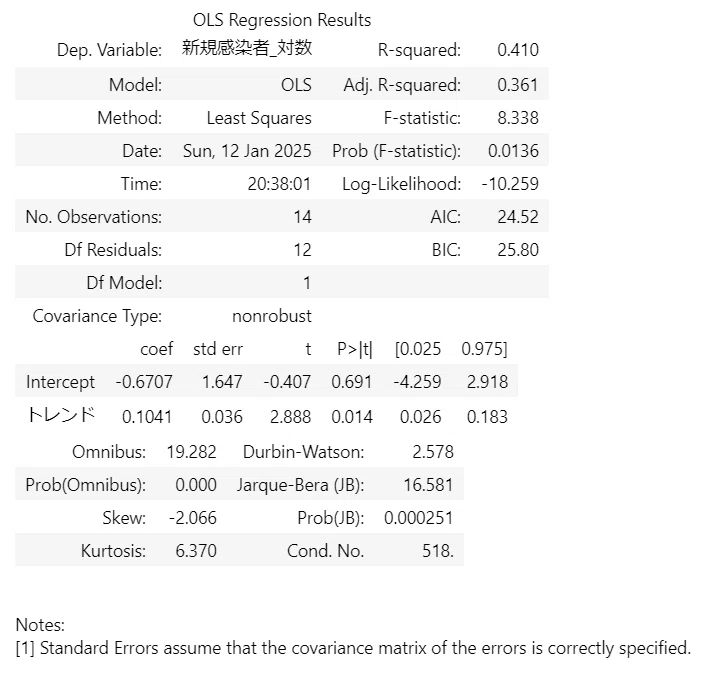Select the Log-Likelihood value -10.259
The width and height of the screenshot is (710, 675).
510,184
